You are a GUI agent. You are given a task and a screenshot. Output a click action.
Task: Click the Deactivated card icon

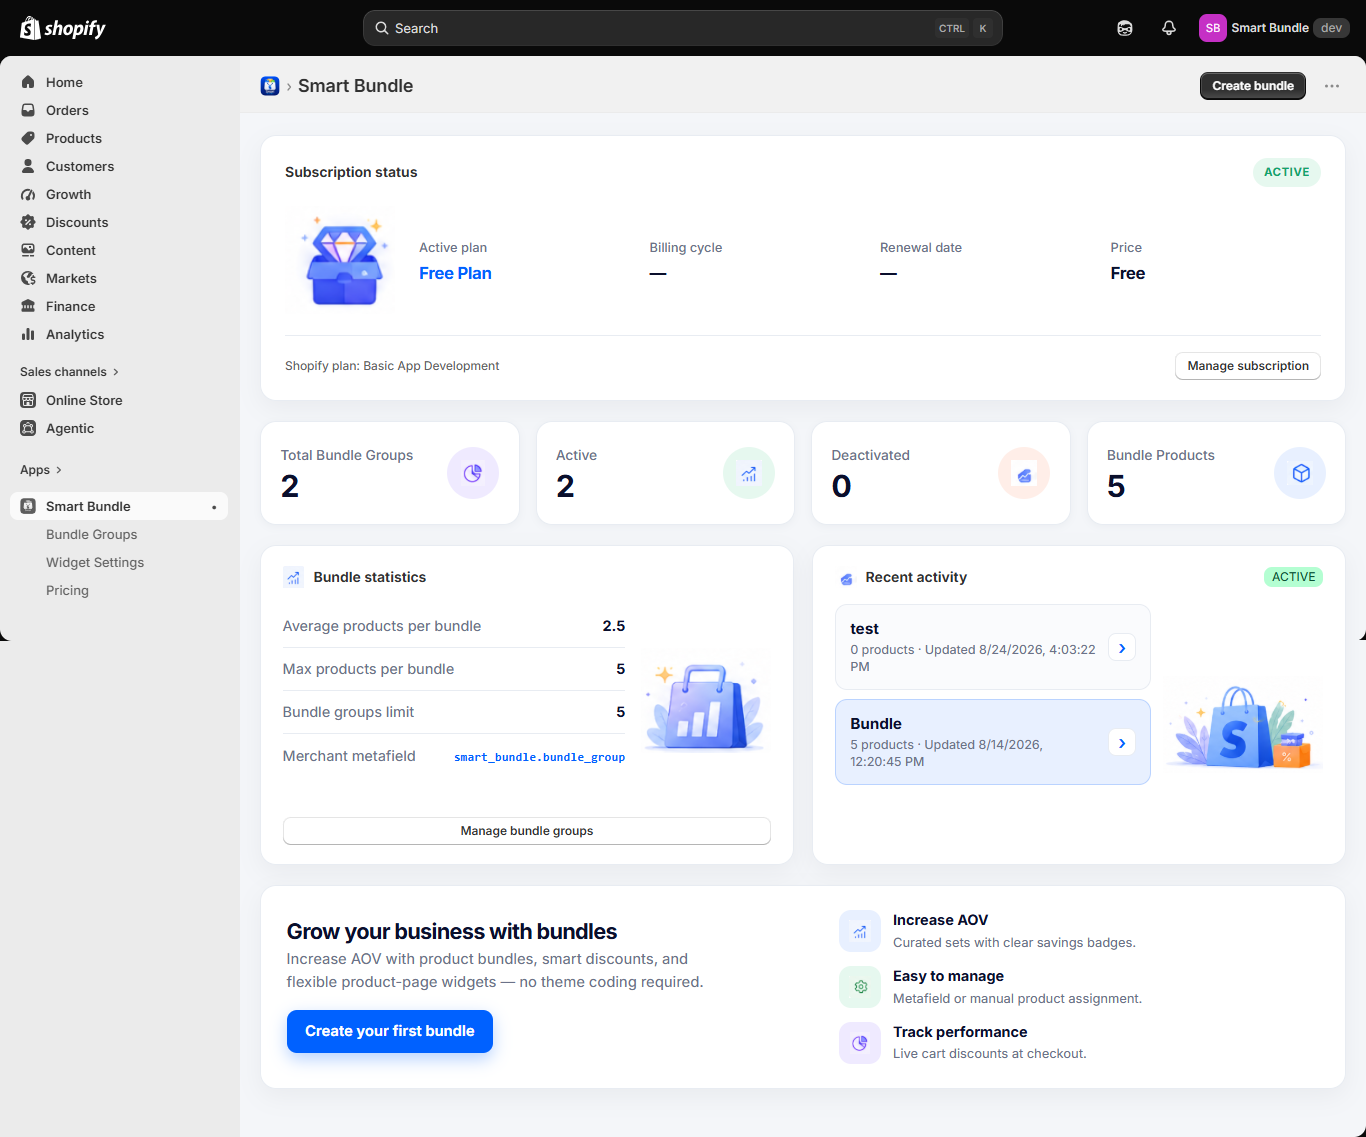[1024, 473]
